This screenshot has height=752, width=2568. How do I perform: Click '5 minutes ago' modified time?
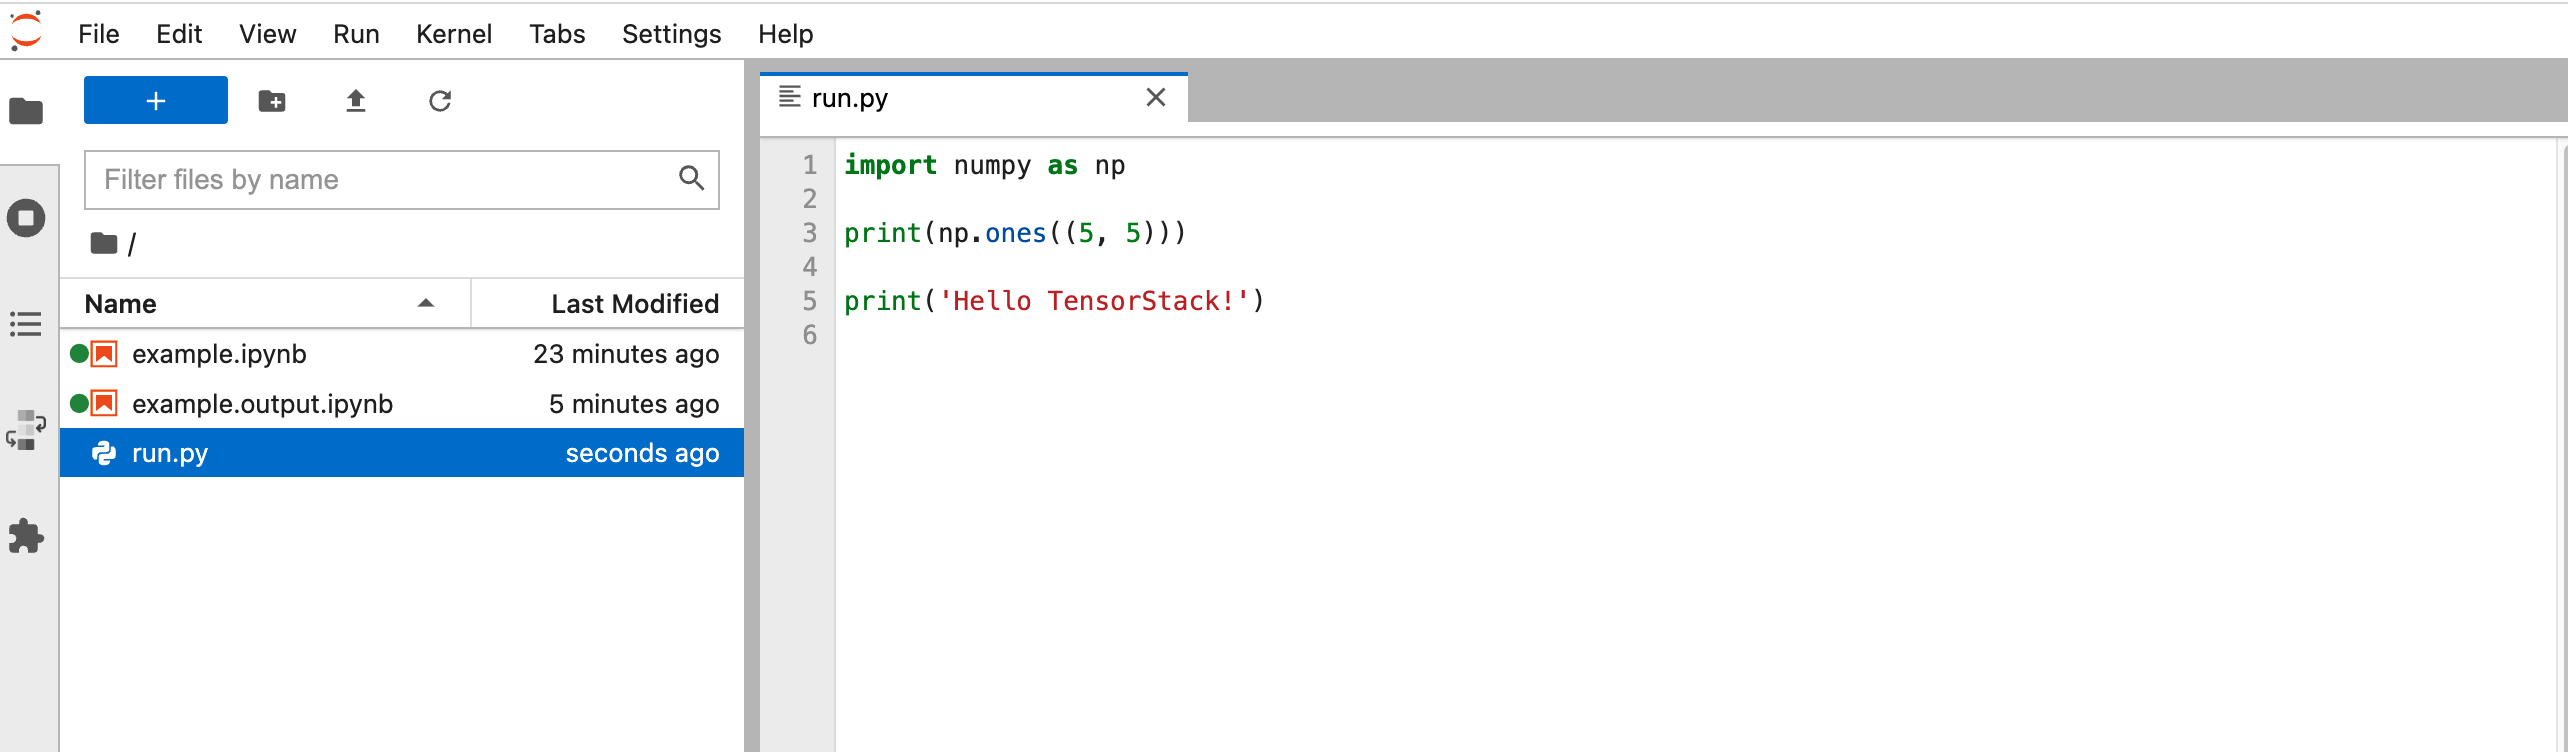(634, 404)
